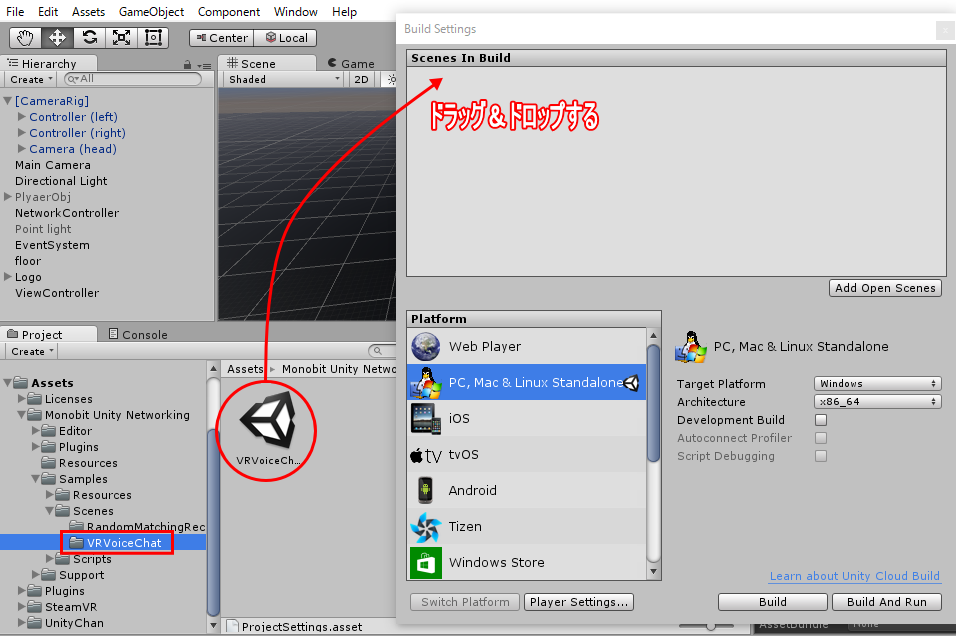956x636 pixels.
Task: Select the Hand tool in toolbar
Action: (25, 38)
